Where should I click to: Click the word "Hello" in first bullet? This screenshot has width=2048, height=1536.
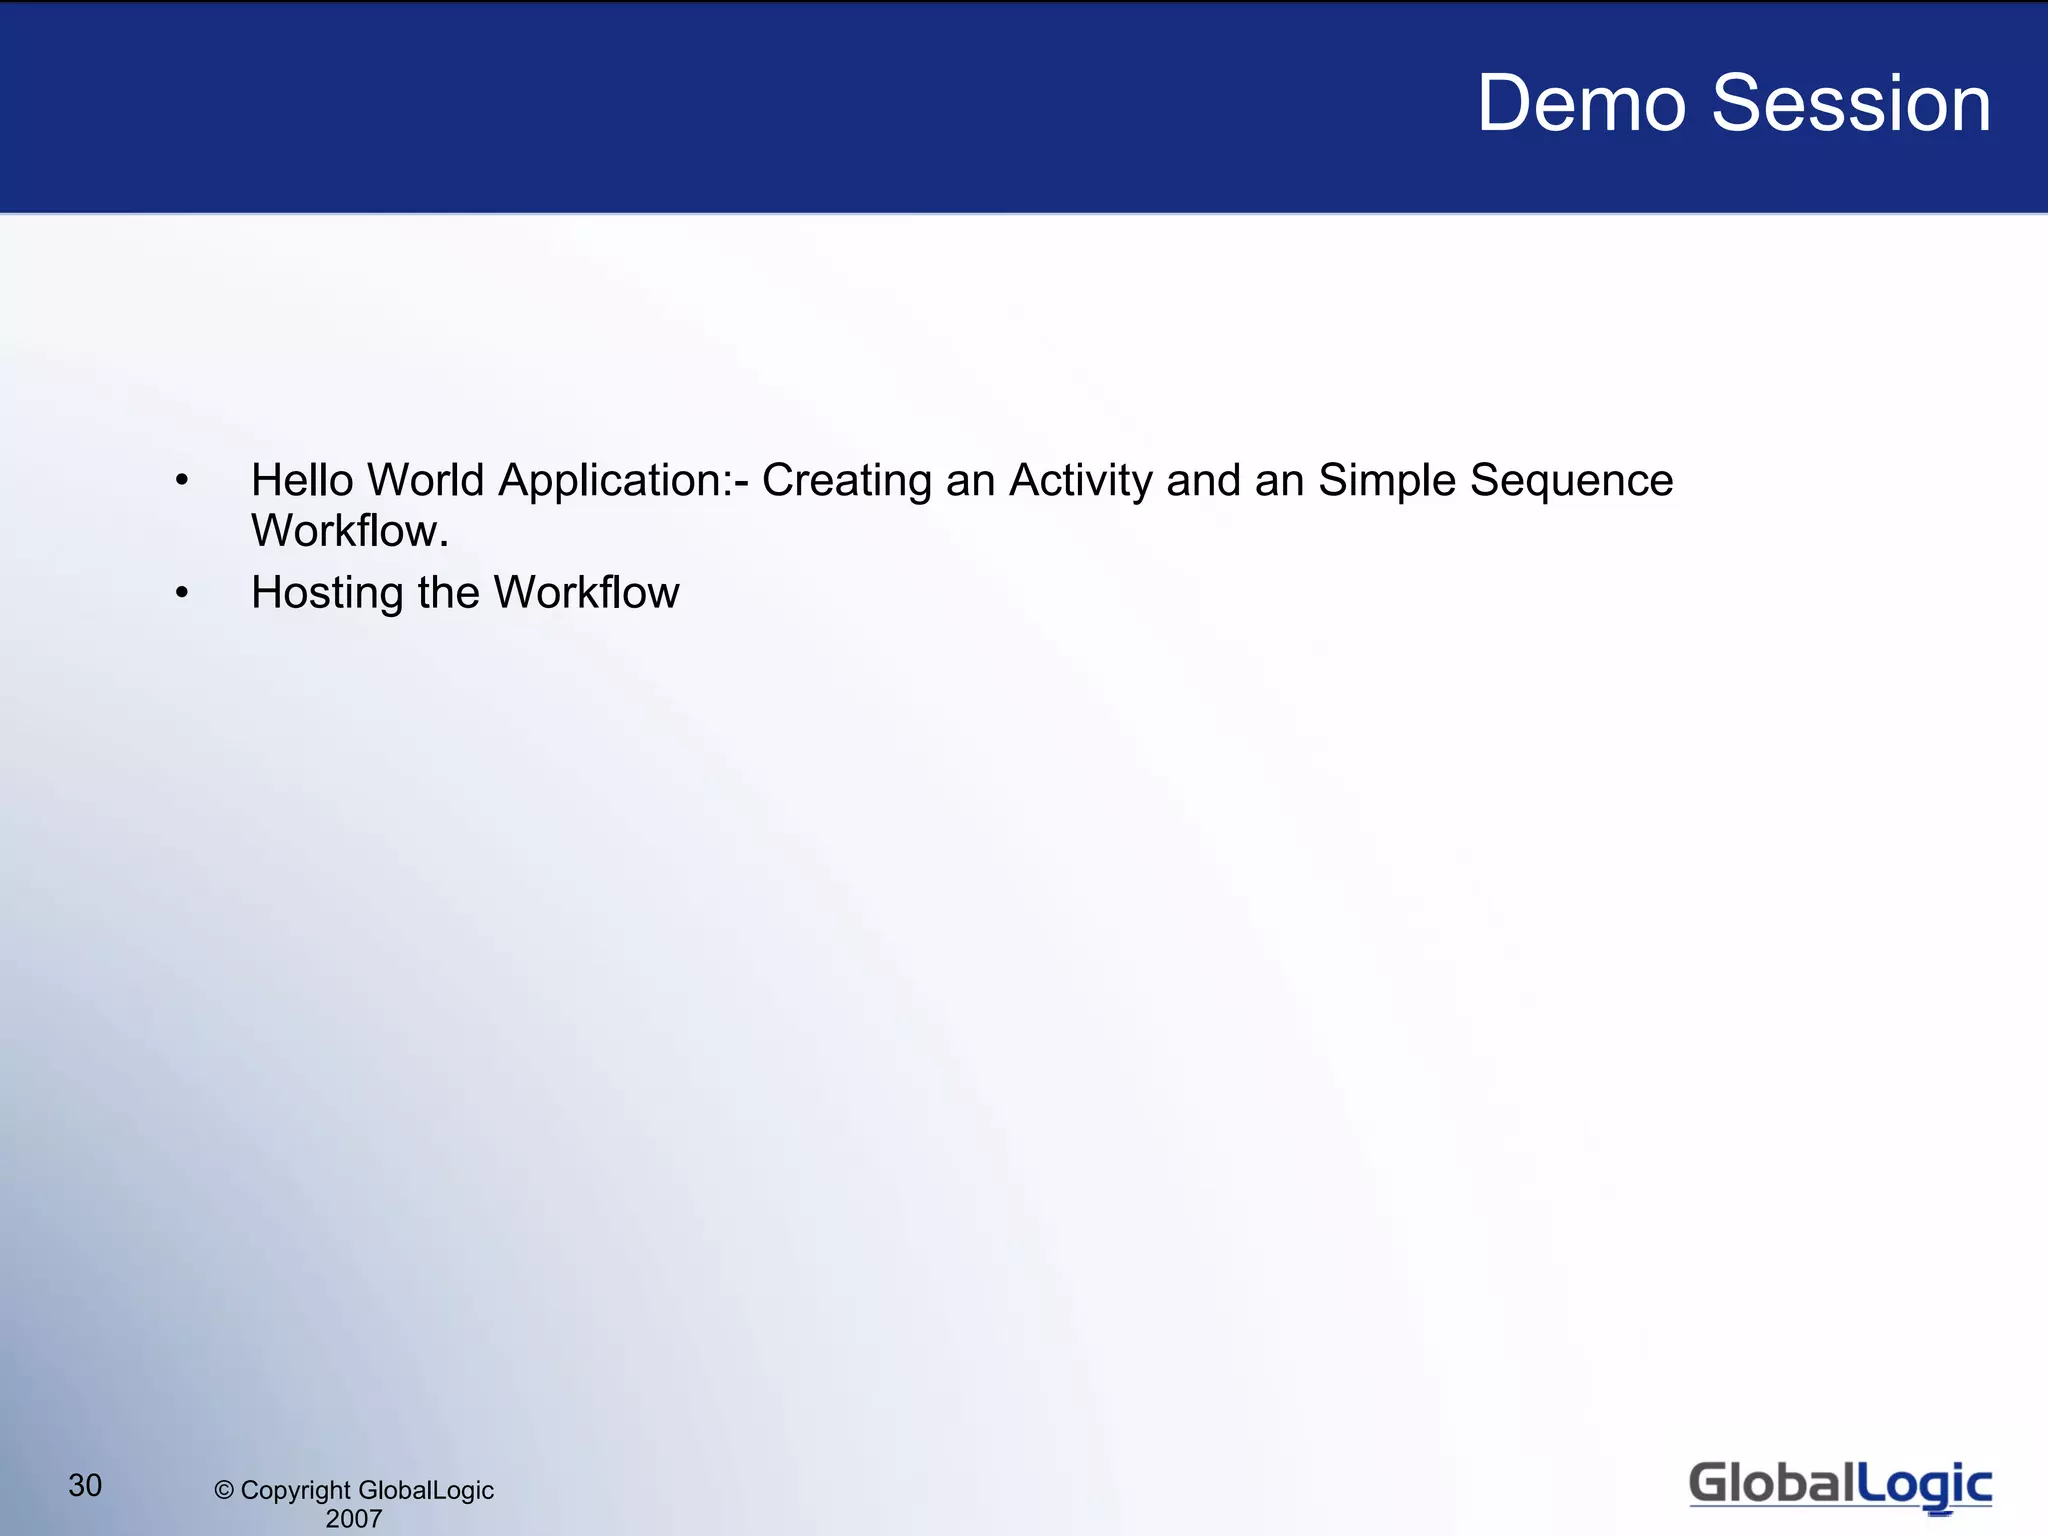tap(301, 480)
